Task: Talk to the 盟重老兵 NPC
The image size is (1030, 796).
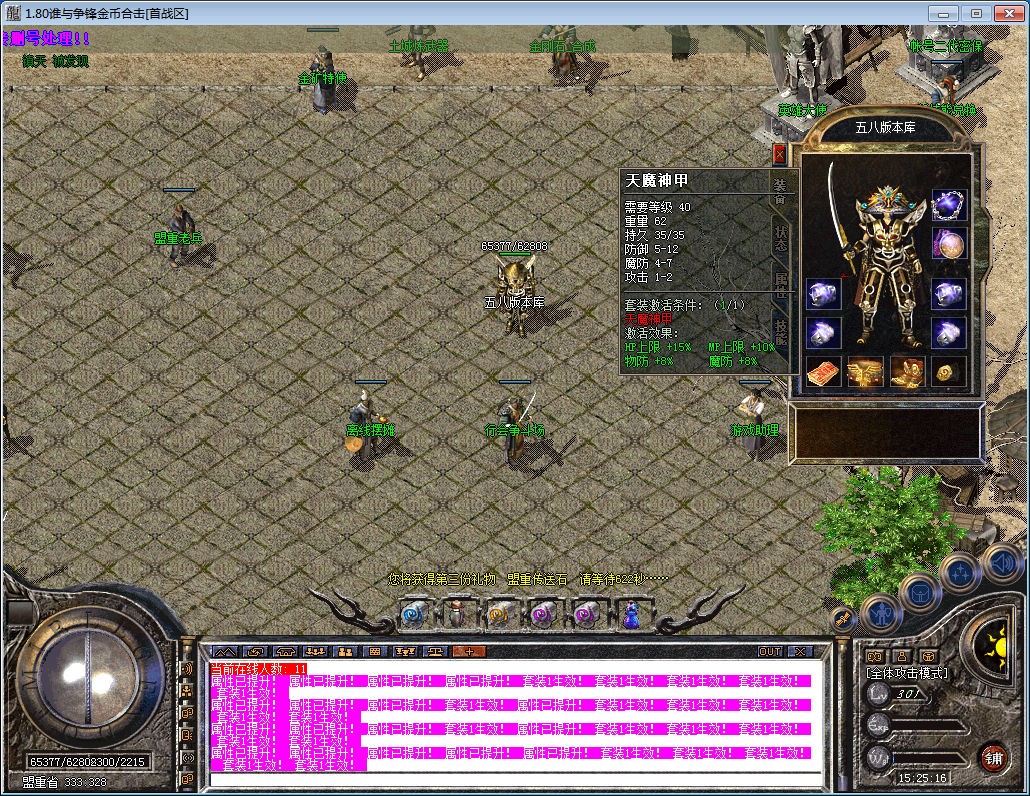Action: pos(179,234)
